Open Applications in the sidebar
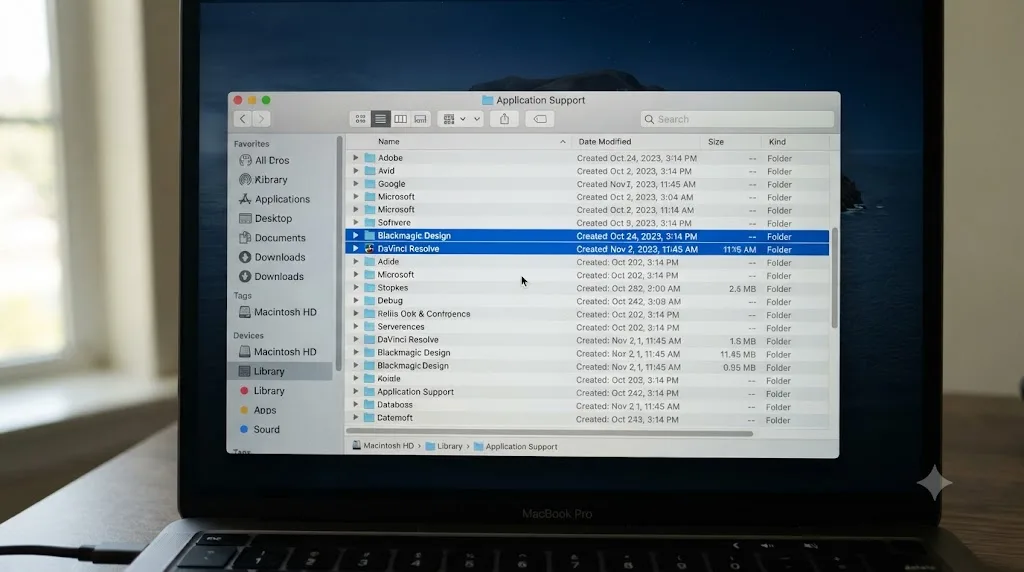 274,199
